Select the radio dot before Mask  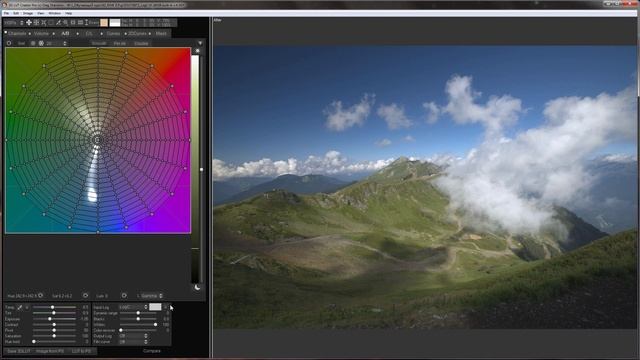pos(150,33)
